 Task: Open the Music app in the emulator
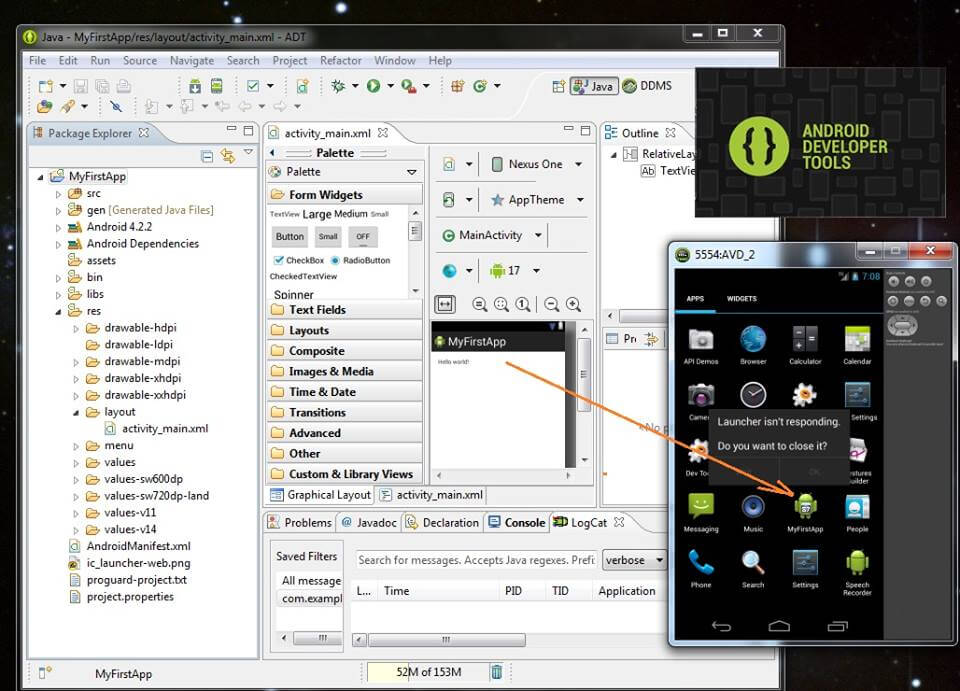[753, 512]
